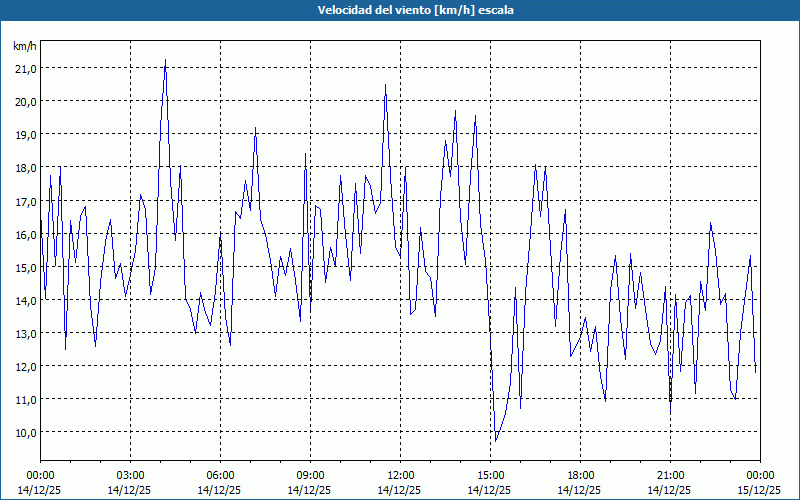Viewport: 800px width, 500px height.
Task: Click the 12,0 y-axis label
Action: tap(25, 366)
